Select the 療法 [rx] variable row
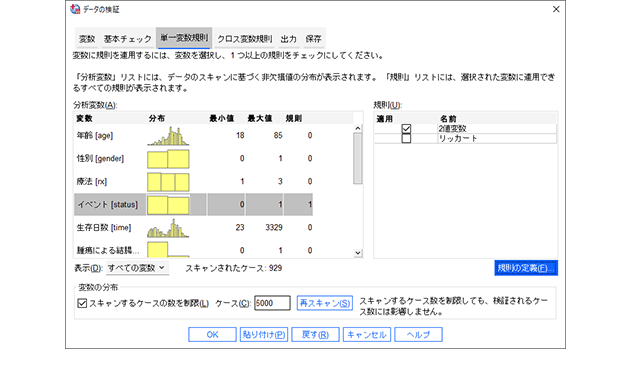The image size is (630, 380). coord(194,182)
